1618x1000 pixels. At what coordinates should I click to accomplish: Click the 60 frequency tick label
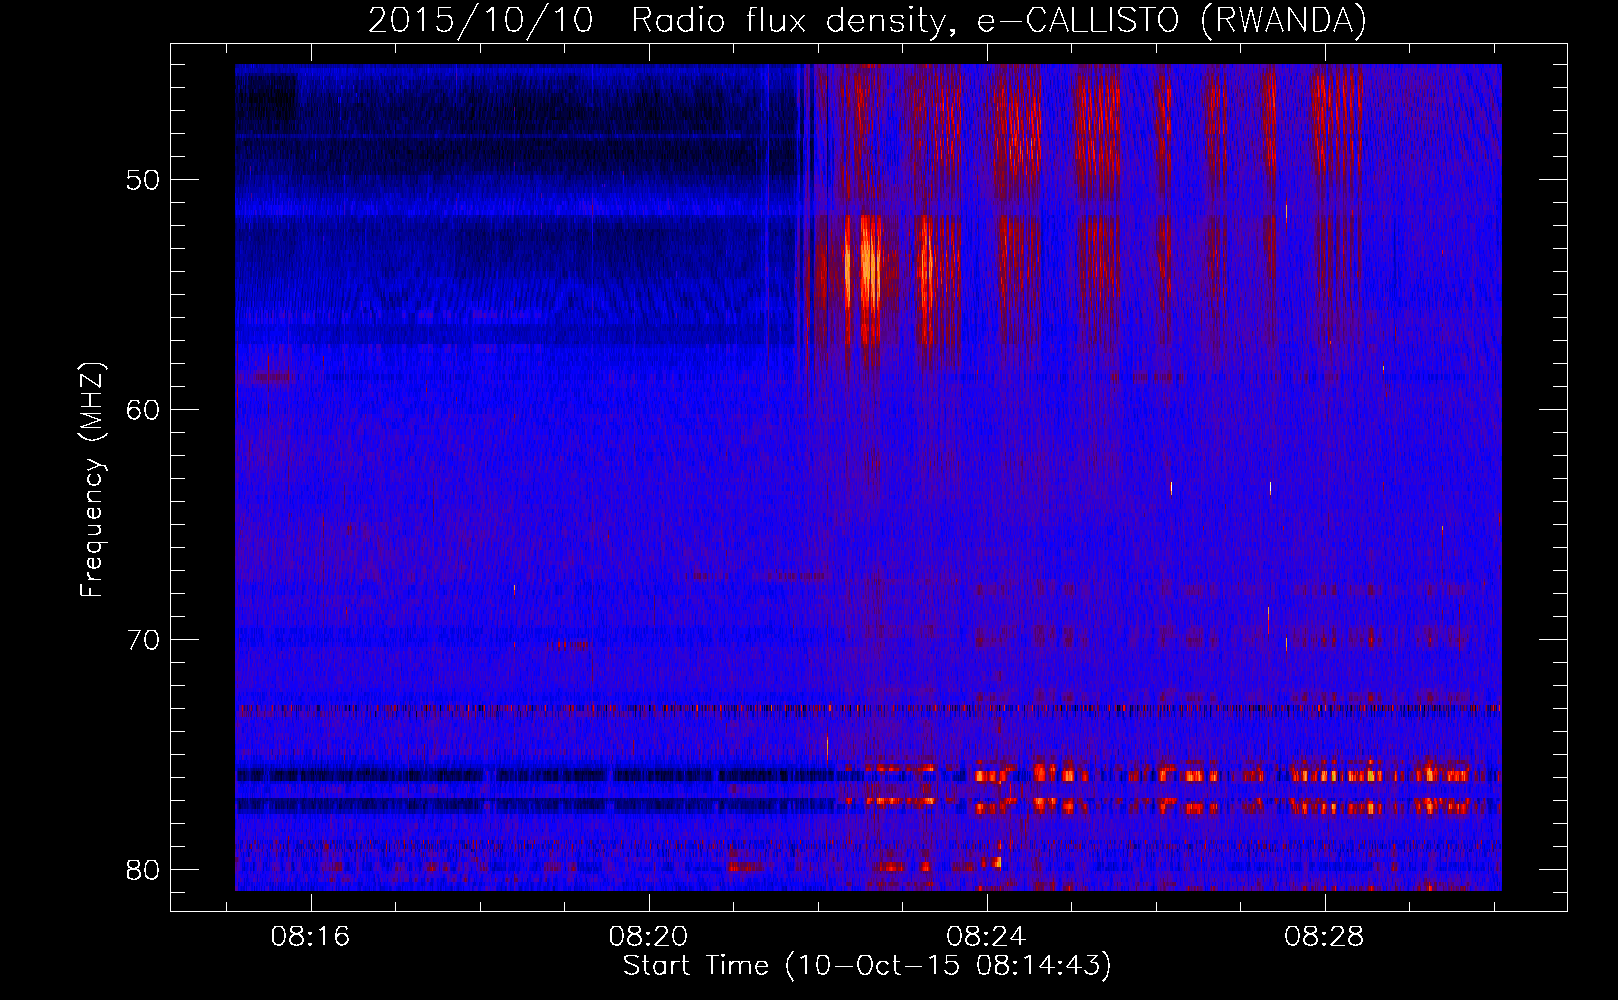(144, 410)
